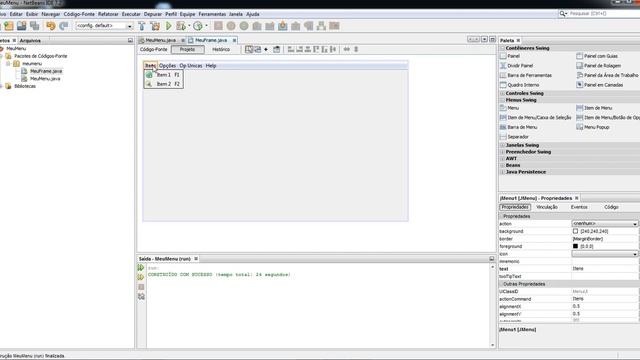
Task: Run the project with green play icon
Action: pos(169,26)
